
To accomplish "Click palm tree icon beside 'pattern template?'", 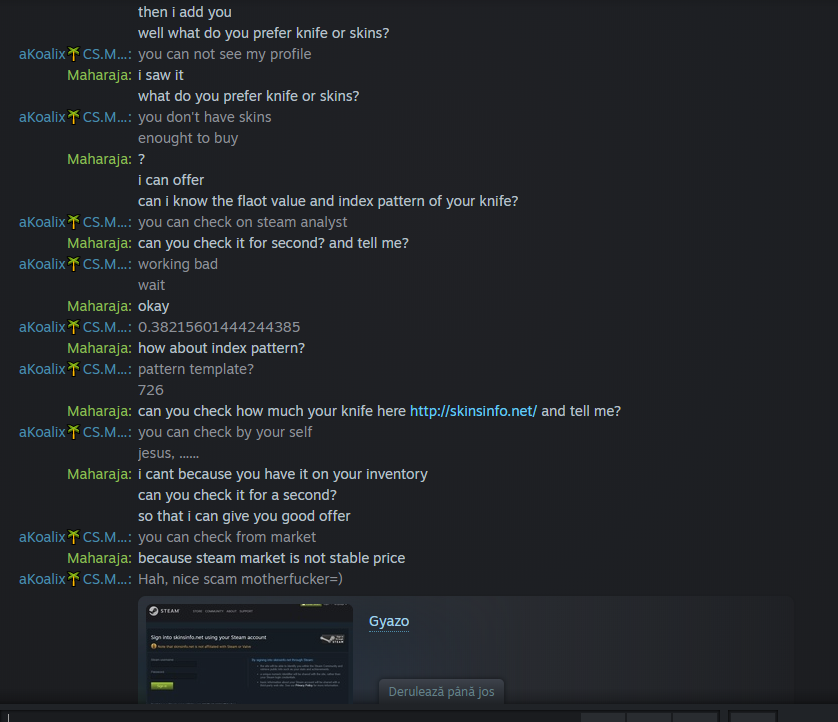I will point(73,369).
